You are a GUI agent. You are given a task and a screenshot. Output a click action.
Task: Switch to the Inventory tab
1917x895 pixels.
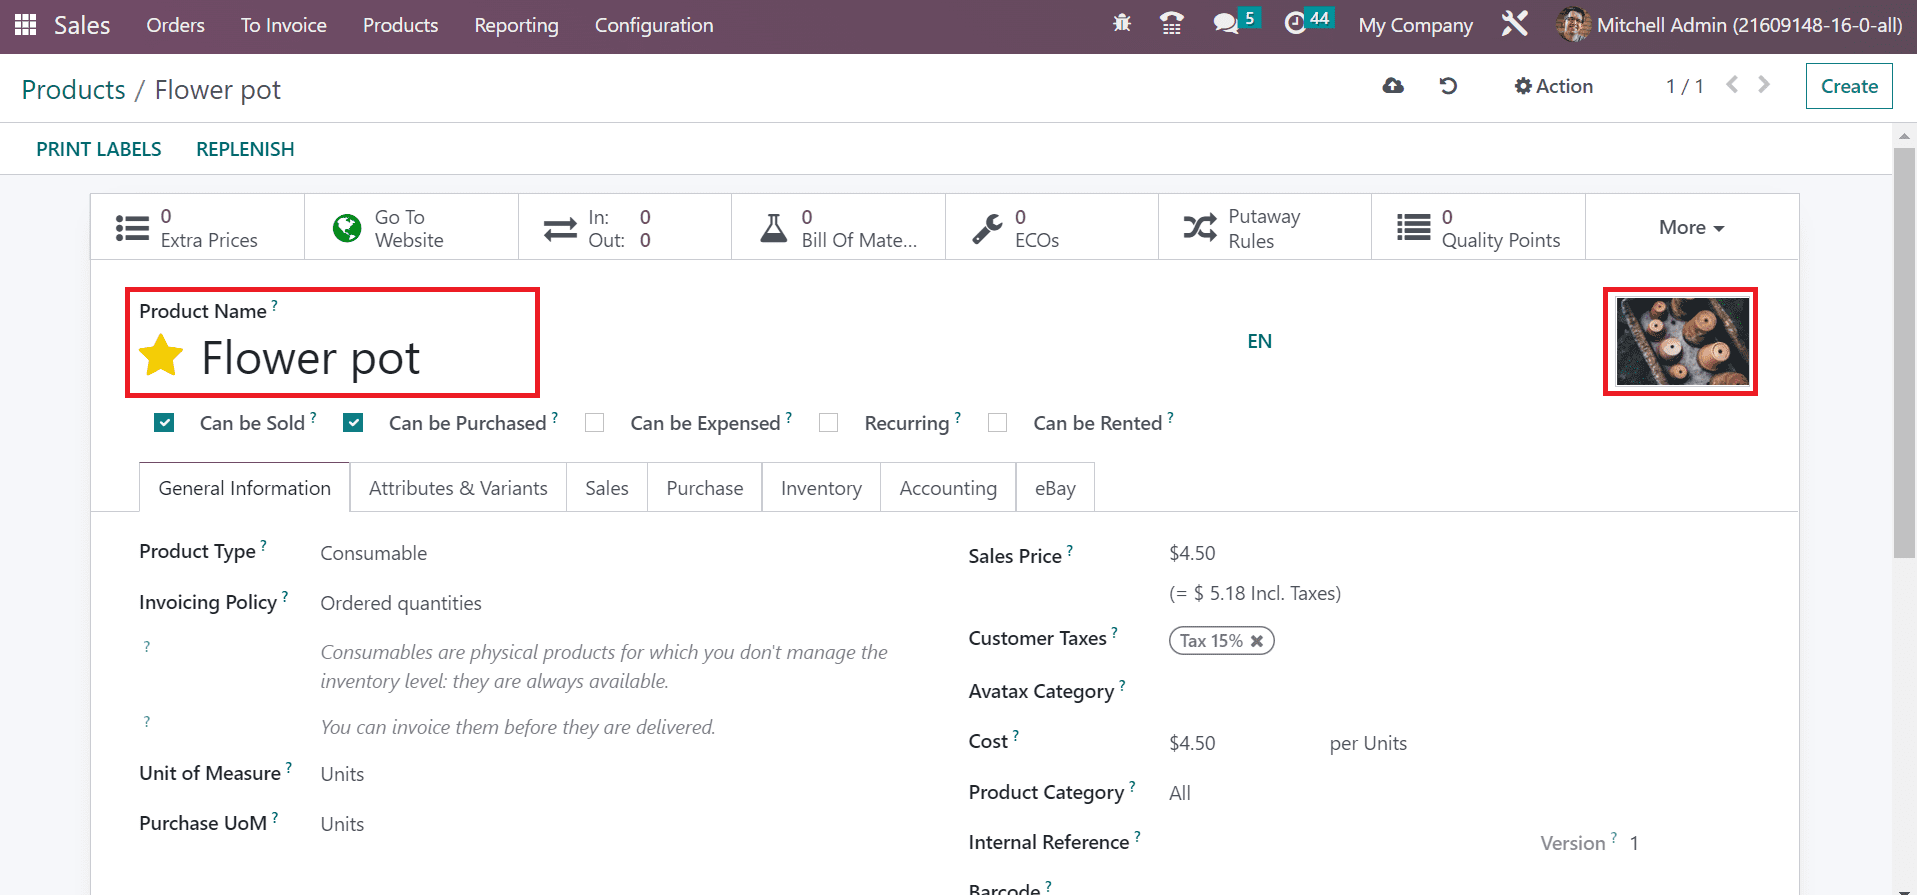pyautogui.click(x=821, y=488)
